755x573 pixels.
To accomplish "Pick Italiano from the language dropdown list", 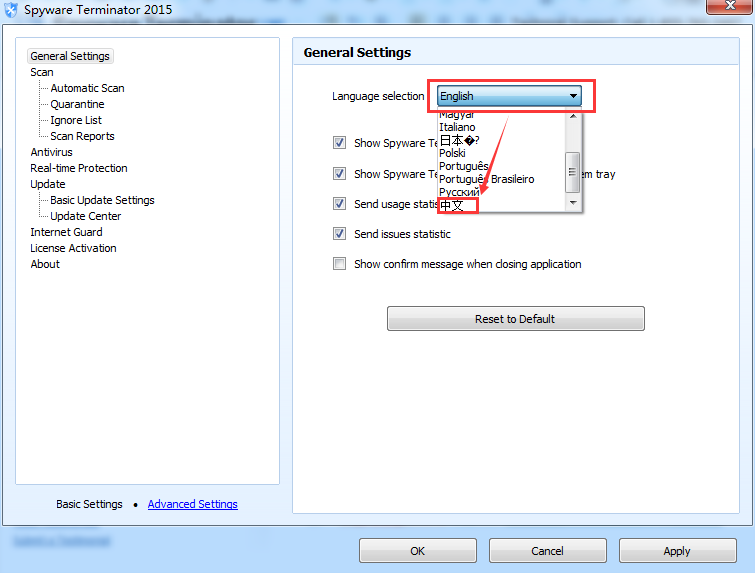I will coord(458,127).
